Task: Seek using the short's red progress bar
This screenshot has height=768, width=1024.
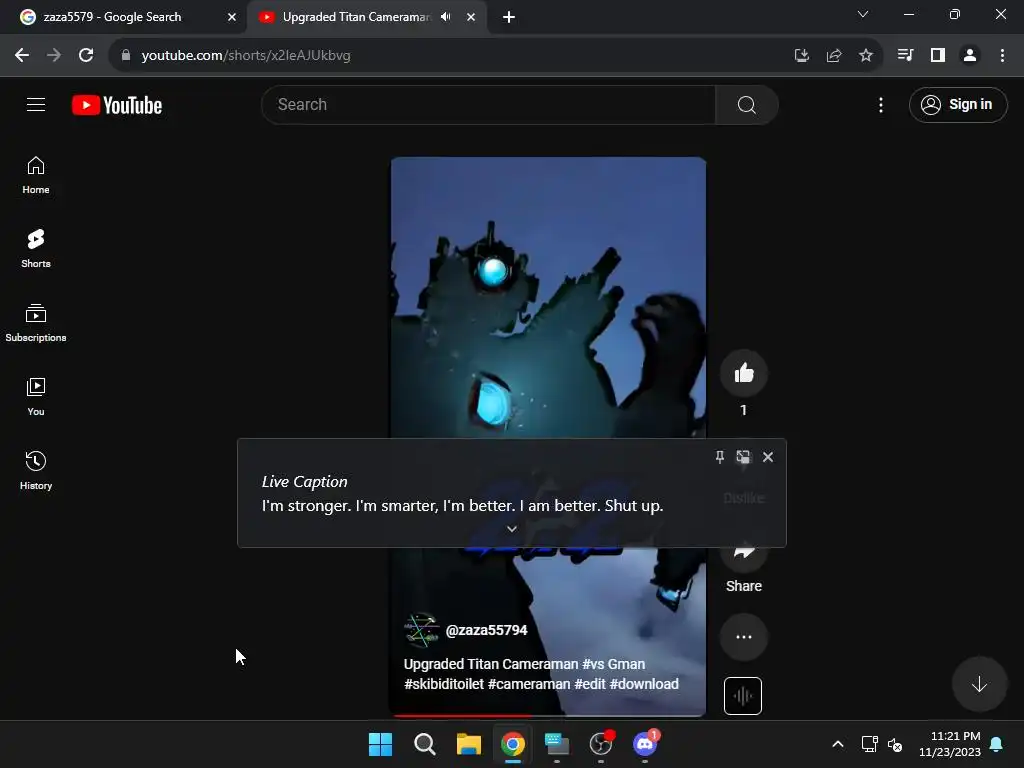Action: click(547, 715)
